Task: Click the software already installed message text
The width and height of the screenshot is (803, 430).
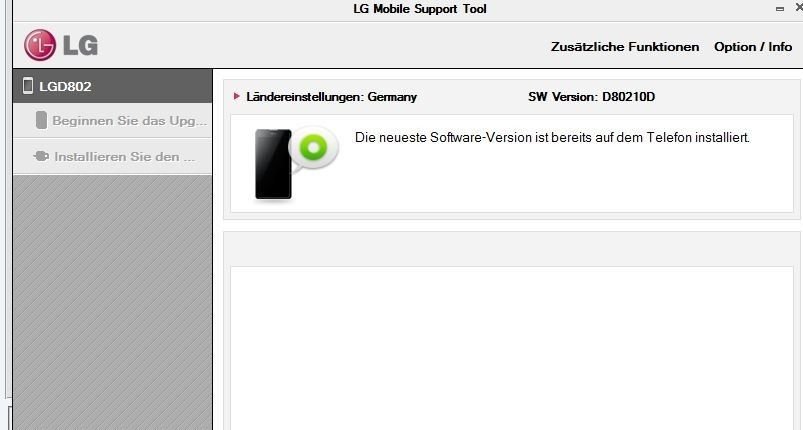Action: pos(552,137)
